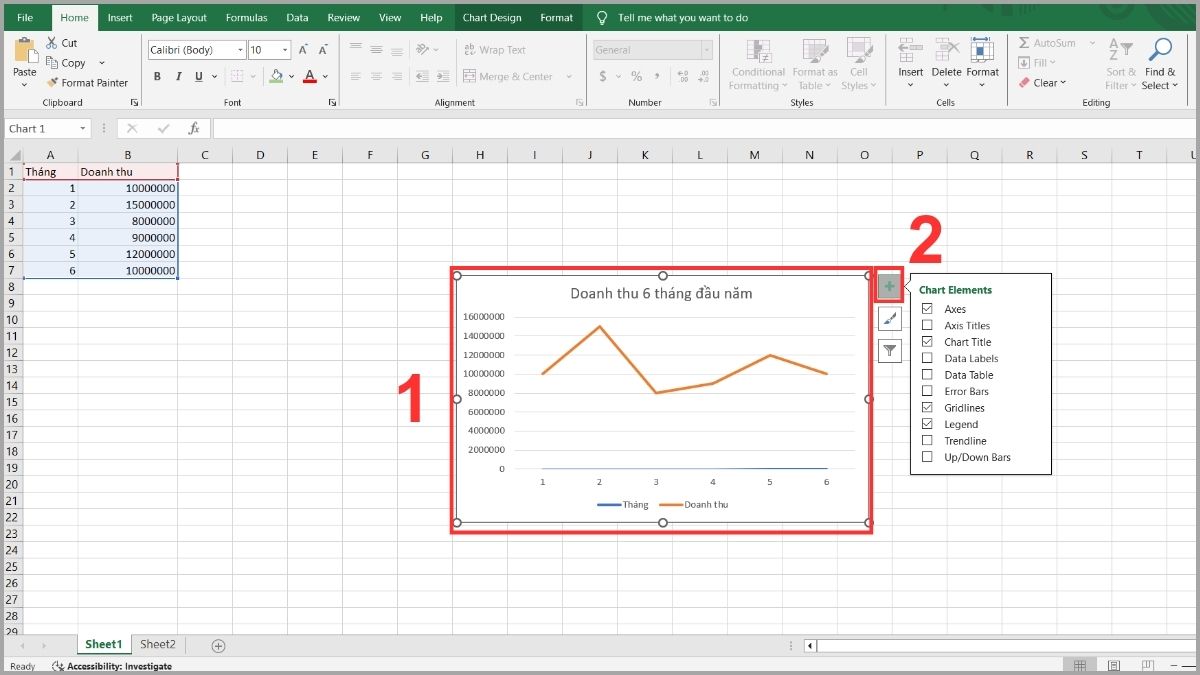
Task: Open Chart Styles paintbrush button
Action: [x=889, y=318]
